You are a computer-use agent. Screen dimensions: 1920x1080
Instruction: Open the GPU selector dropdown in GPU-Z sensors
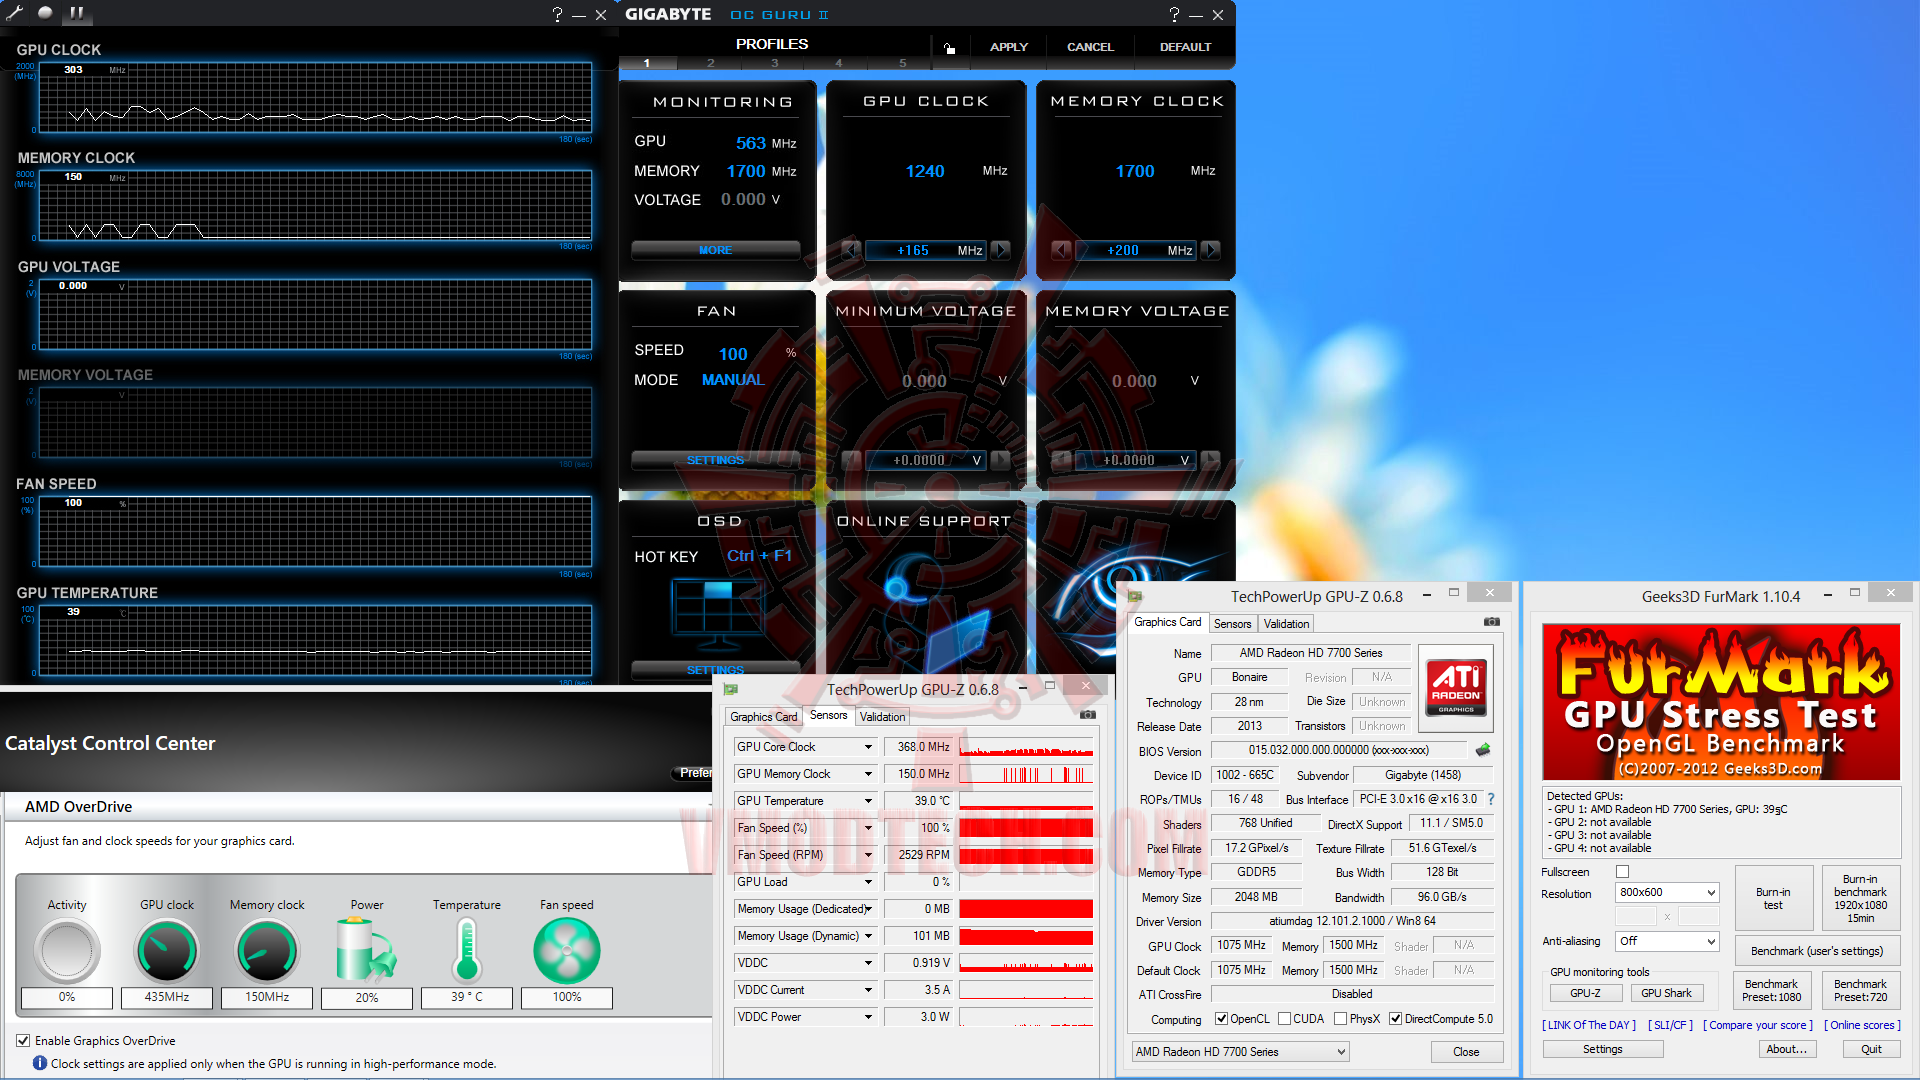[x=1239, y=1051]
